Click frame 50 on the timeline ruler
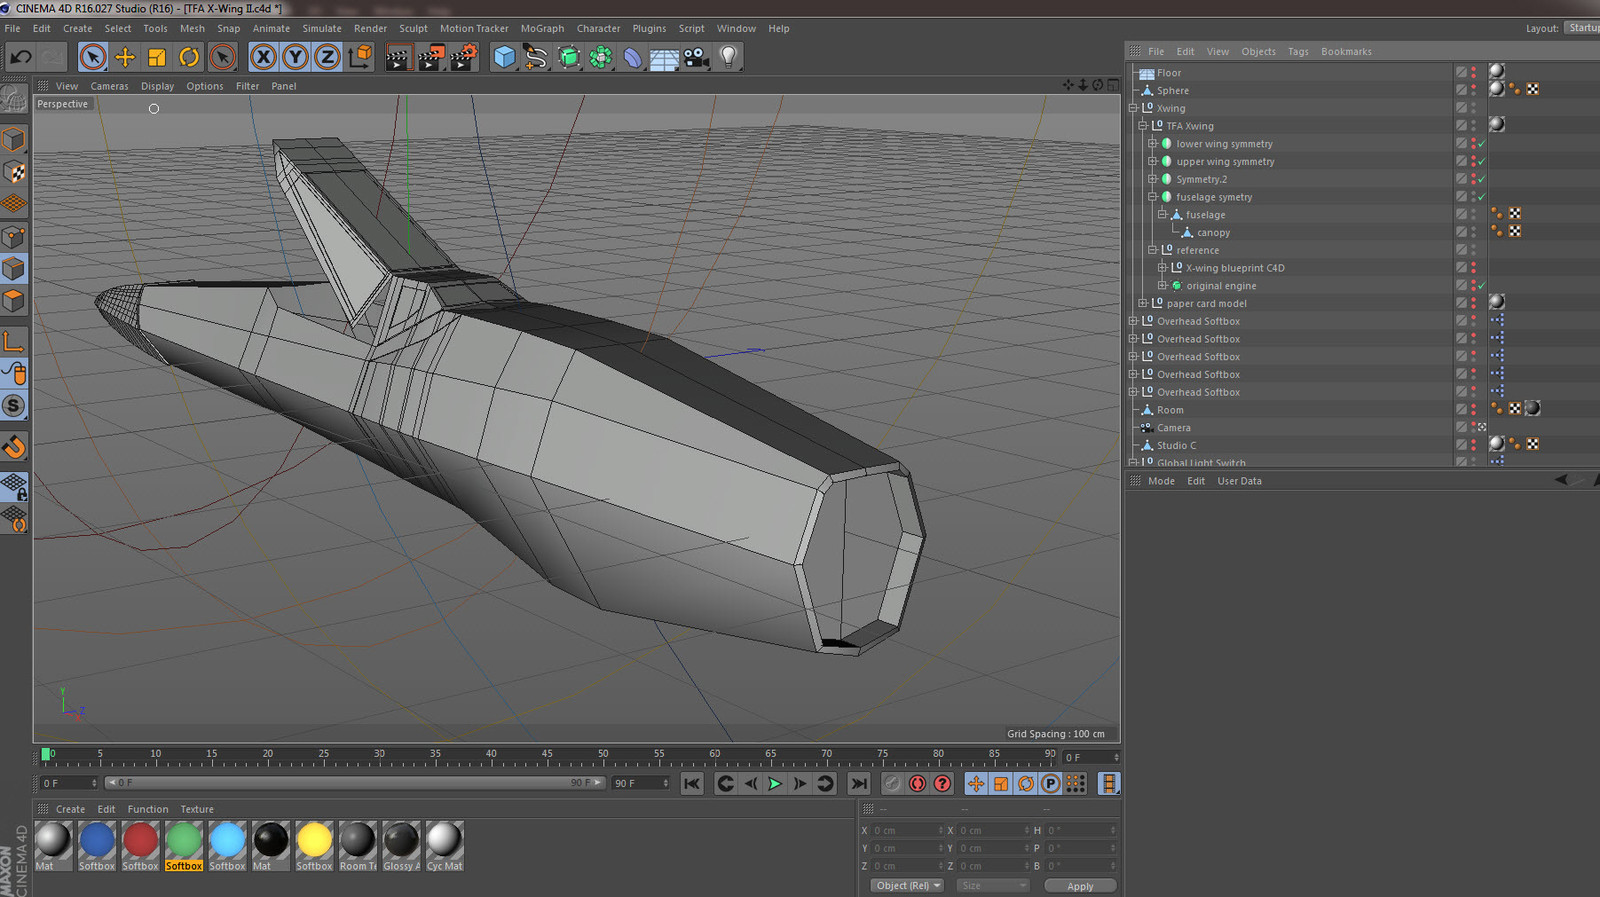Screen dimensions: 1600x897 coord(603,756)
